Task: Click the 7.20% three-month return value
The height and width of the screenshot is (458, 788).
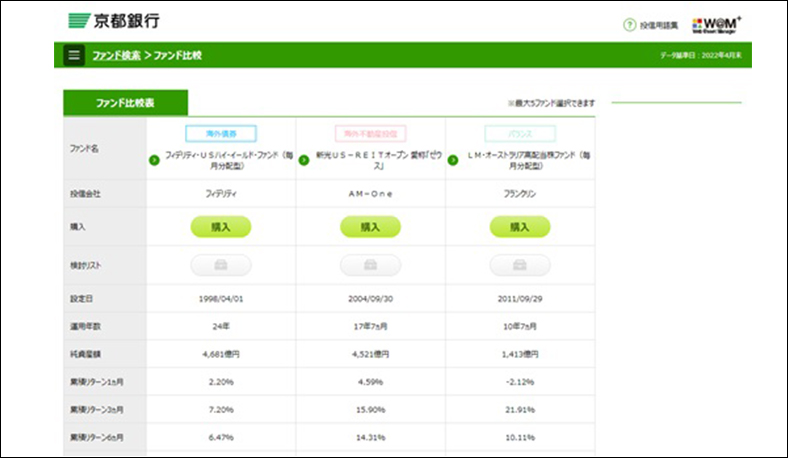Action: tap(221, 410)
